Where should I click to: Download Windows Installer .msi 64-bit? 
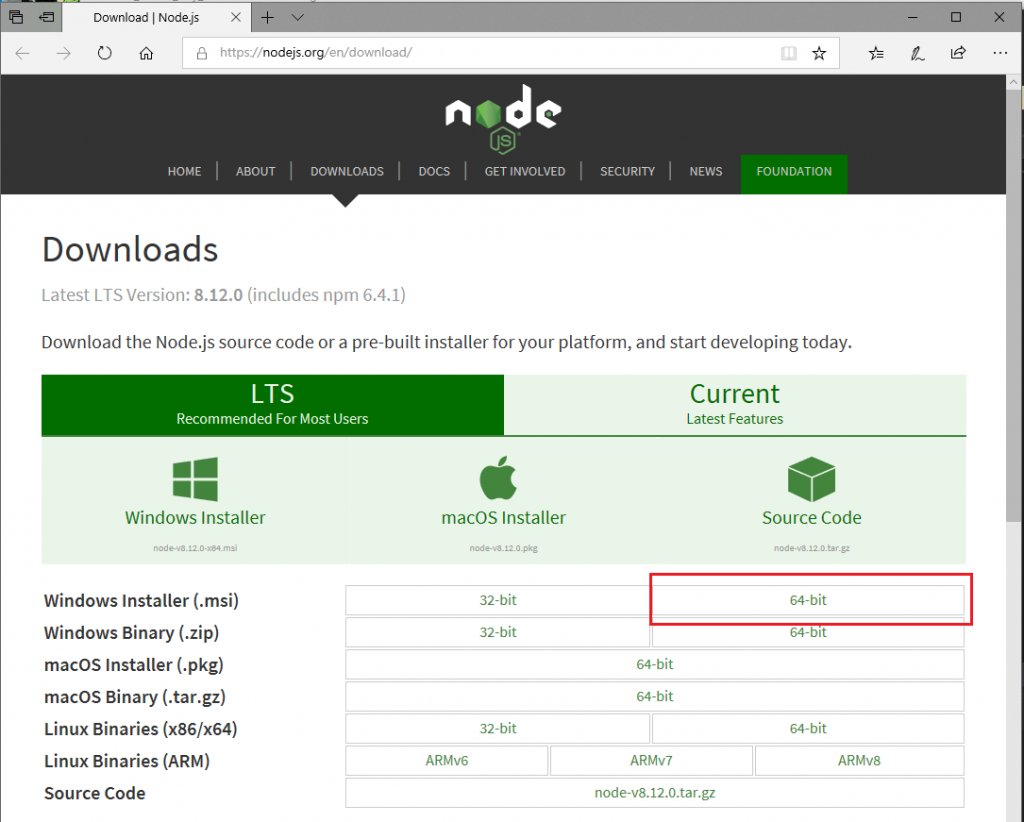808,600
